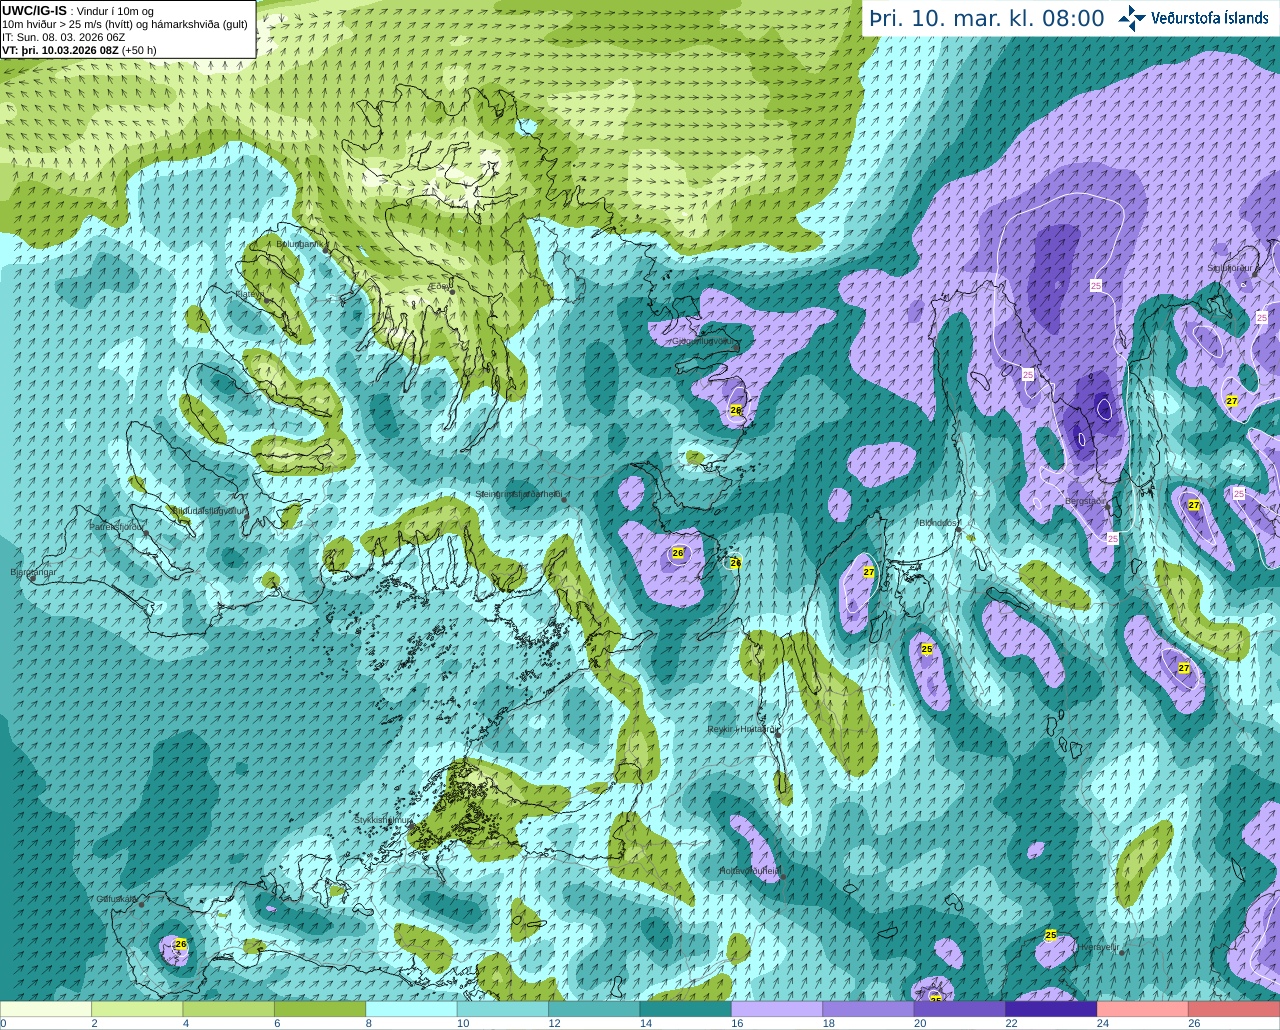Click the Holtavörðuheiði station marker
The width and height of the screenshot is (1280, 1030).
tap(783, 877)
